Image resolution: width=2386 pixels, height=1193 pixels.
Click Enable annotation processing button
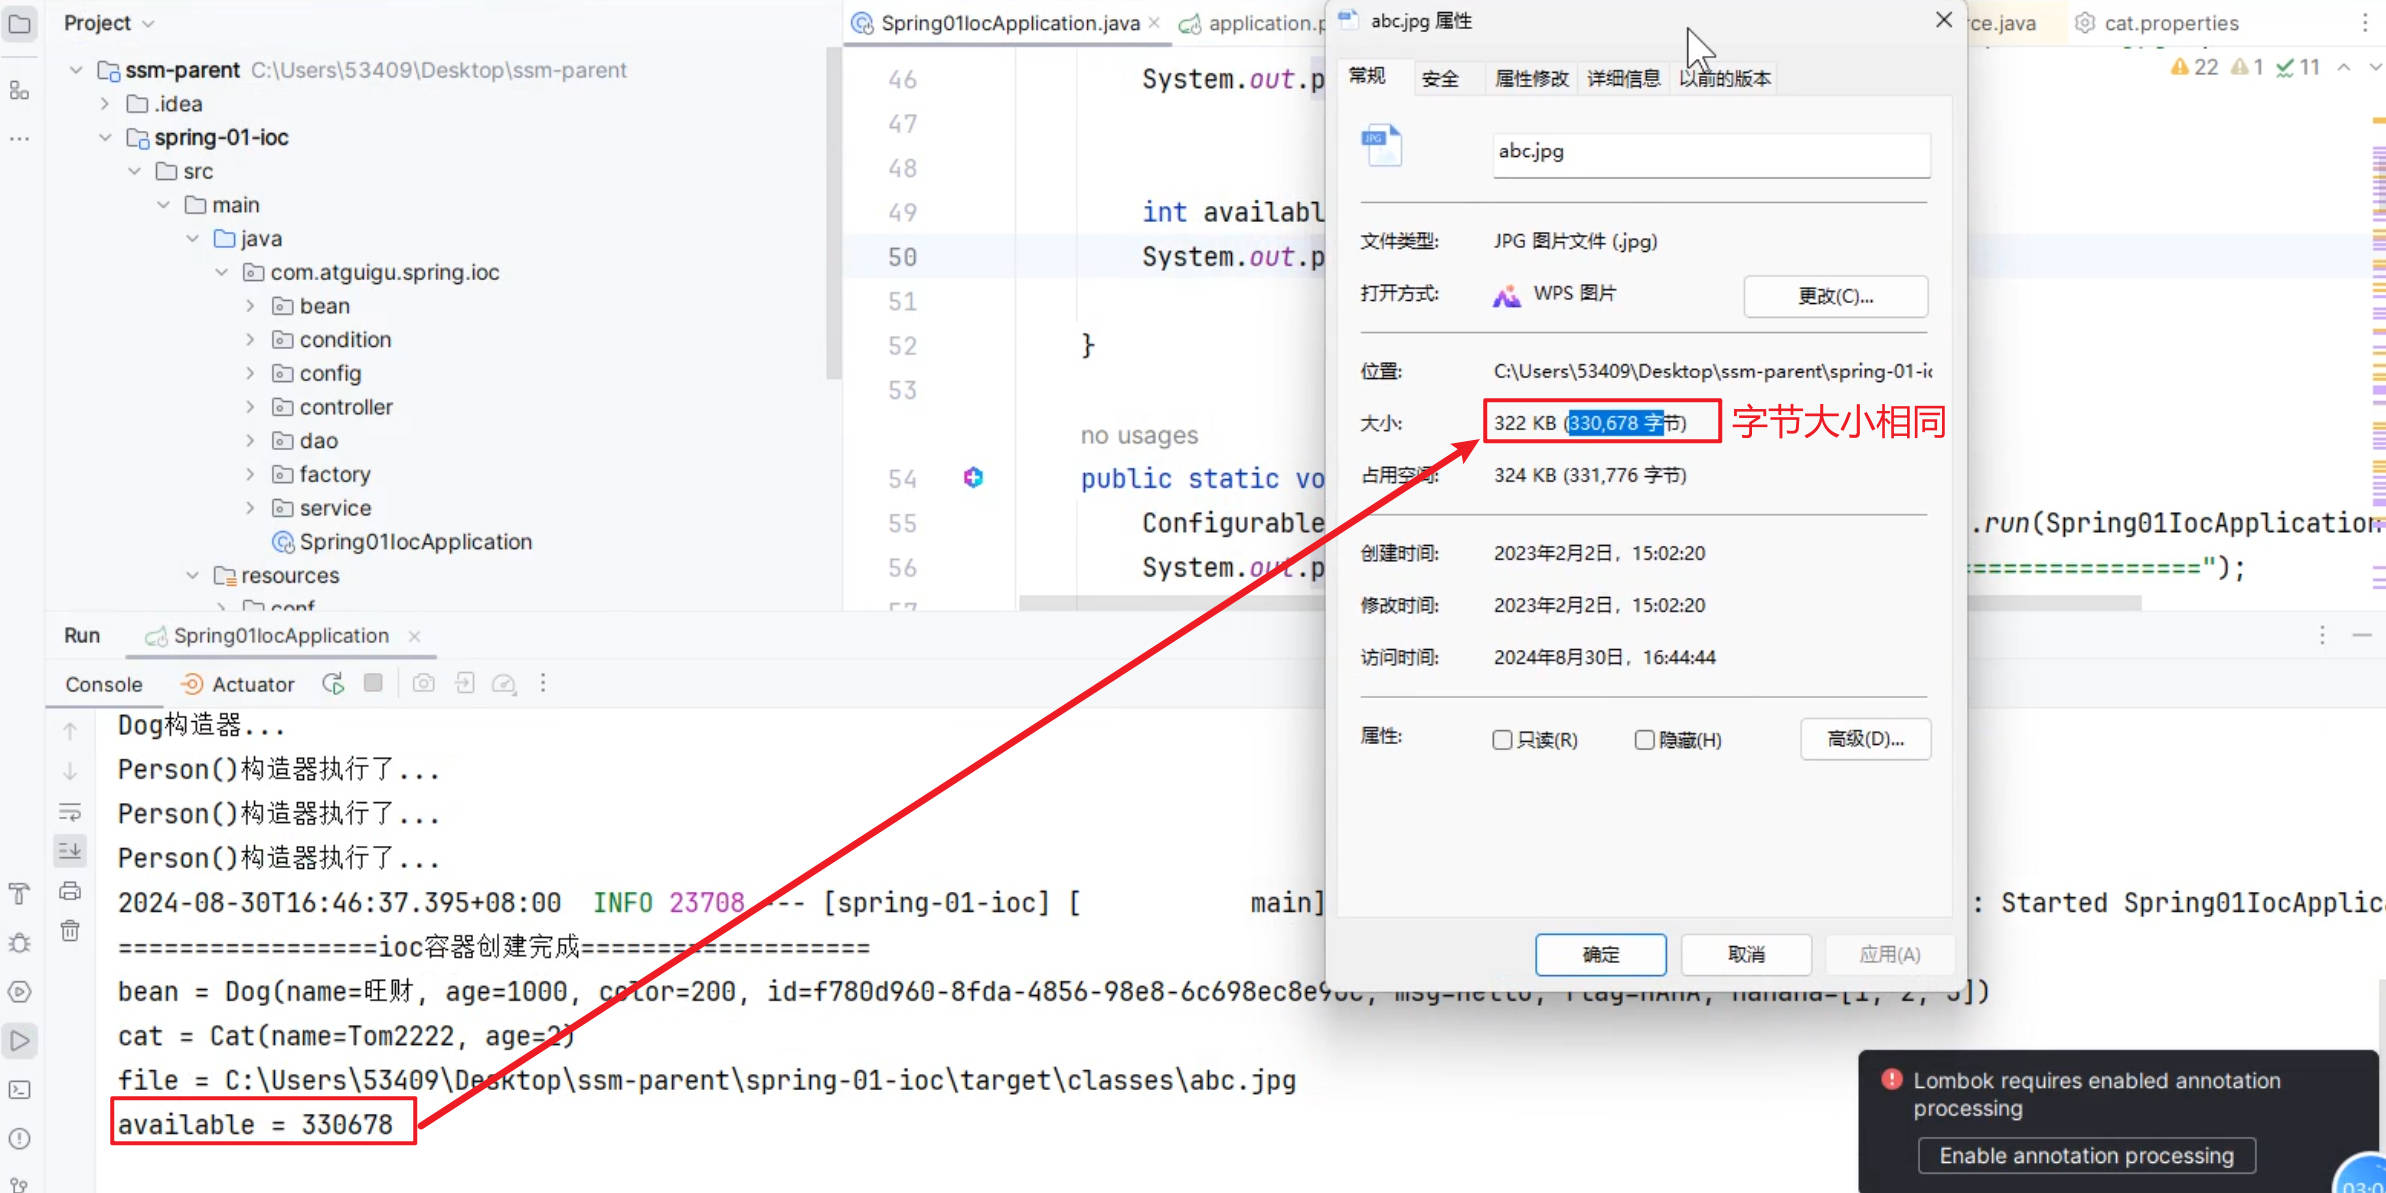(2086, 1156)
